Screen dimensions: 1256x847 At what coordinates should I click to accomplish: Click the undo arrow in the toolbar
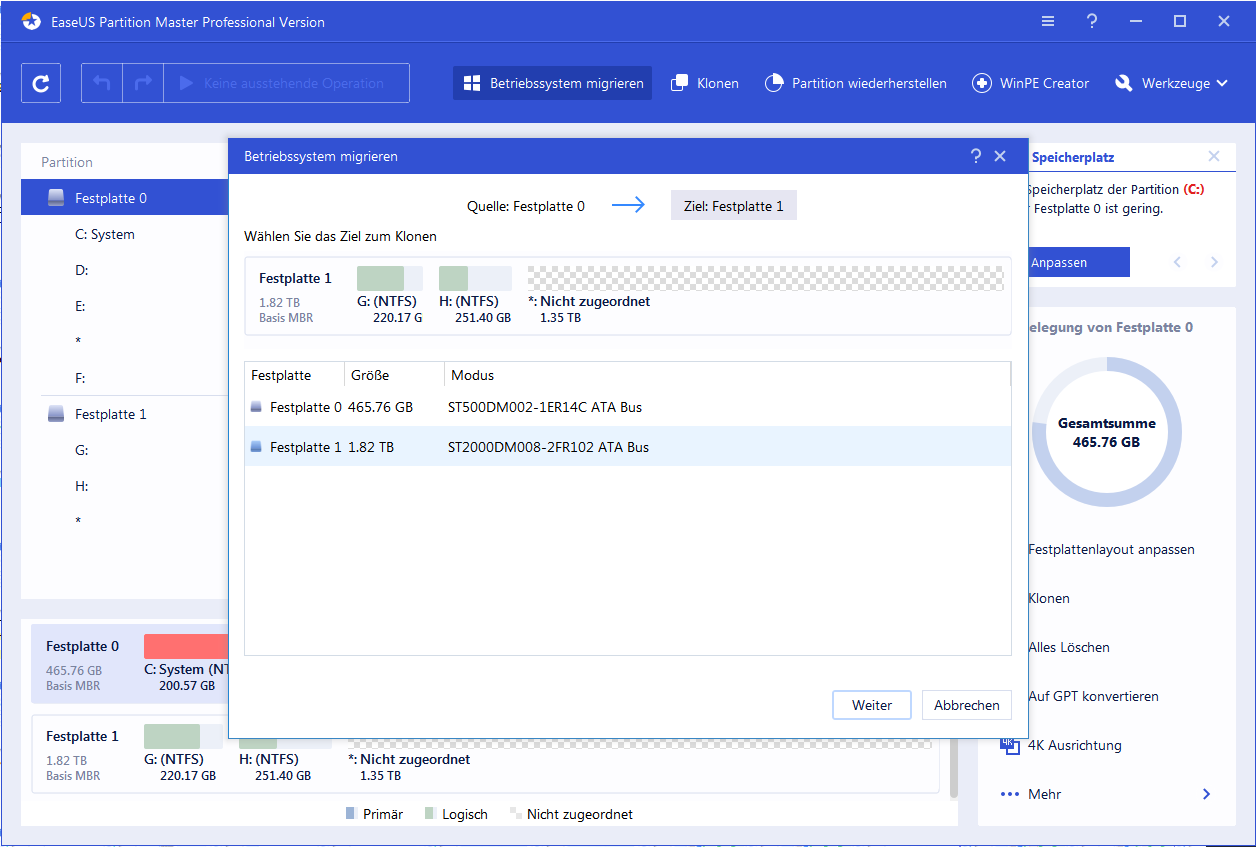[x=102, y=83]
